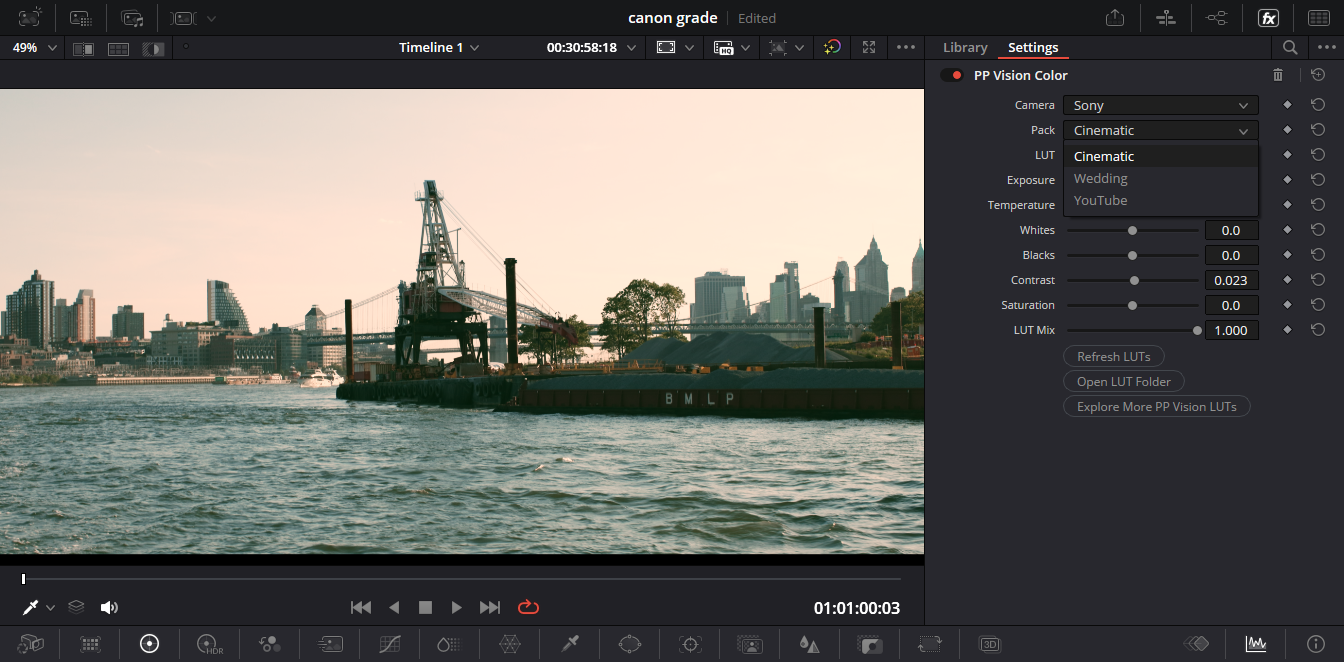Switch to the Library tab
The image size is (1344, 662).
coord(965,47)
